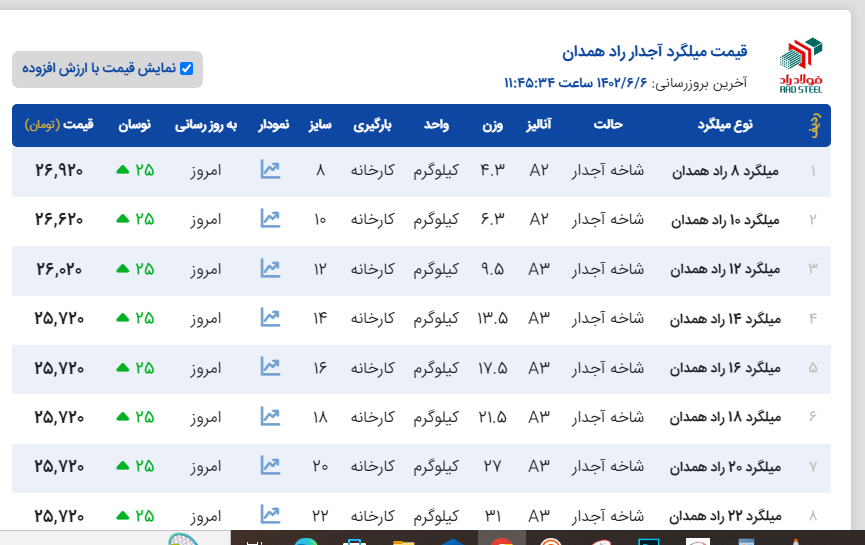Open the price chart for میلگرد 8 راد همدان

pos(270,170)
